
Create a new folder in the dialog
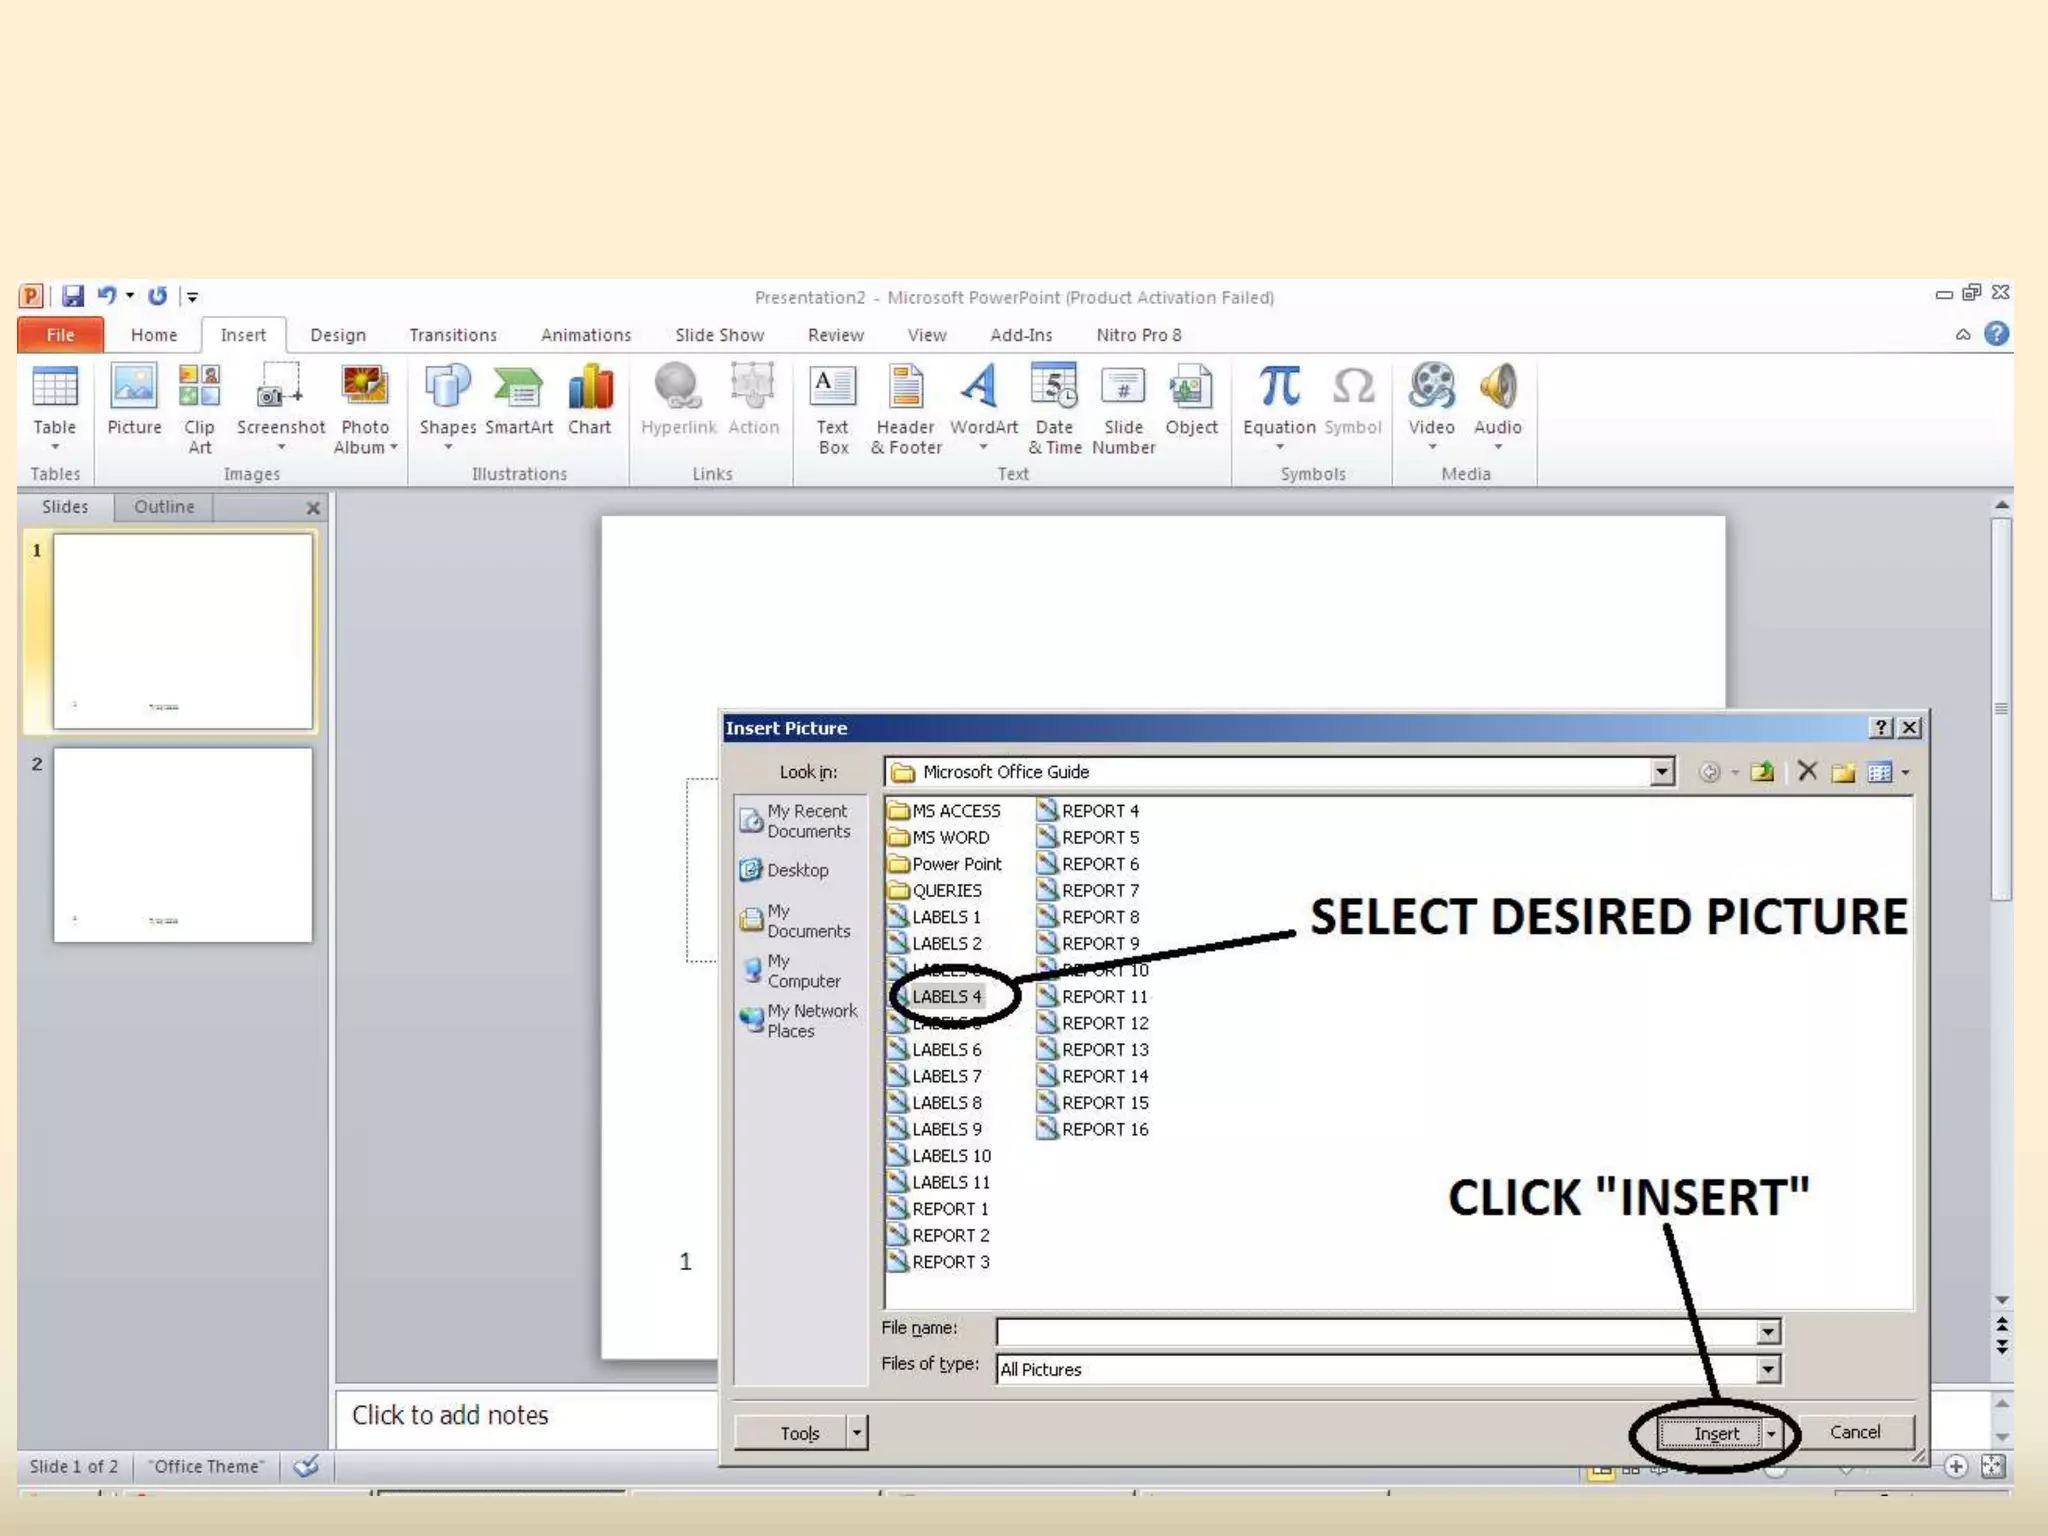pyautogui.click(x=1843, y=772)
